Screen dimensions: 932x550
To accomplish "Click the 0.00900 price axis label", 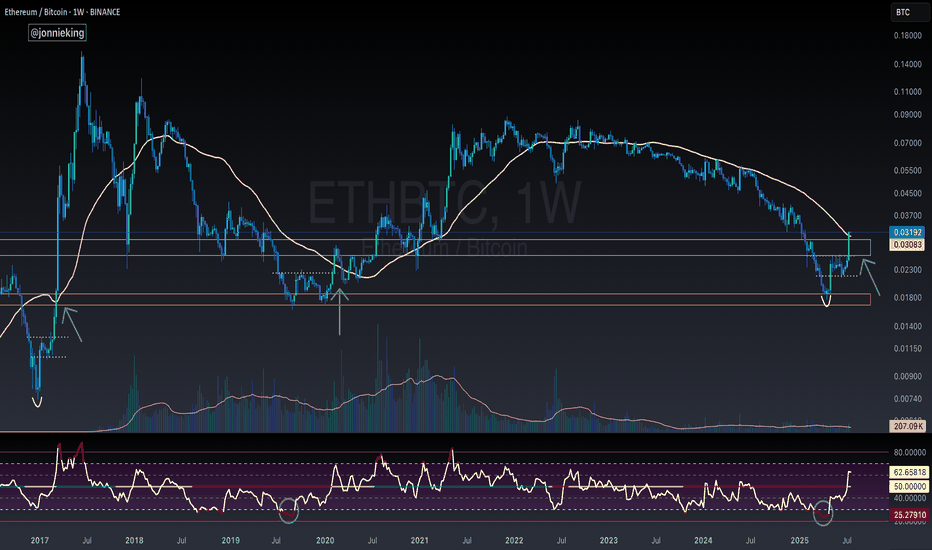I will tap(908, 376).
